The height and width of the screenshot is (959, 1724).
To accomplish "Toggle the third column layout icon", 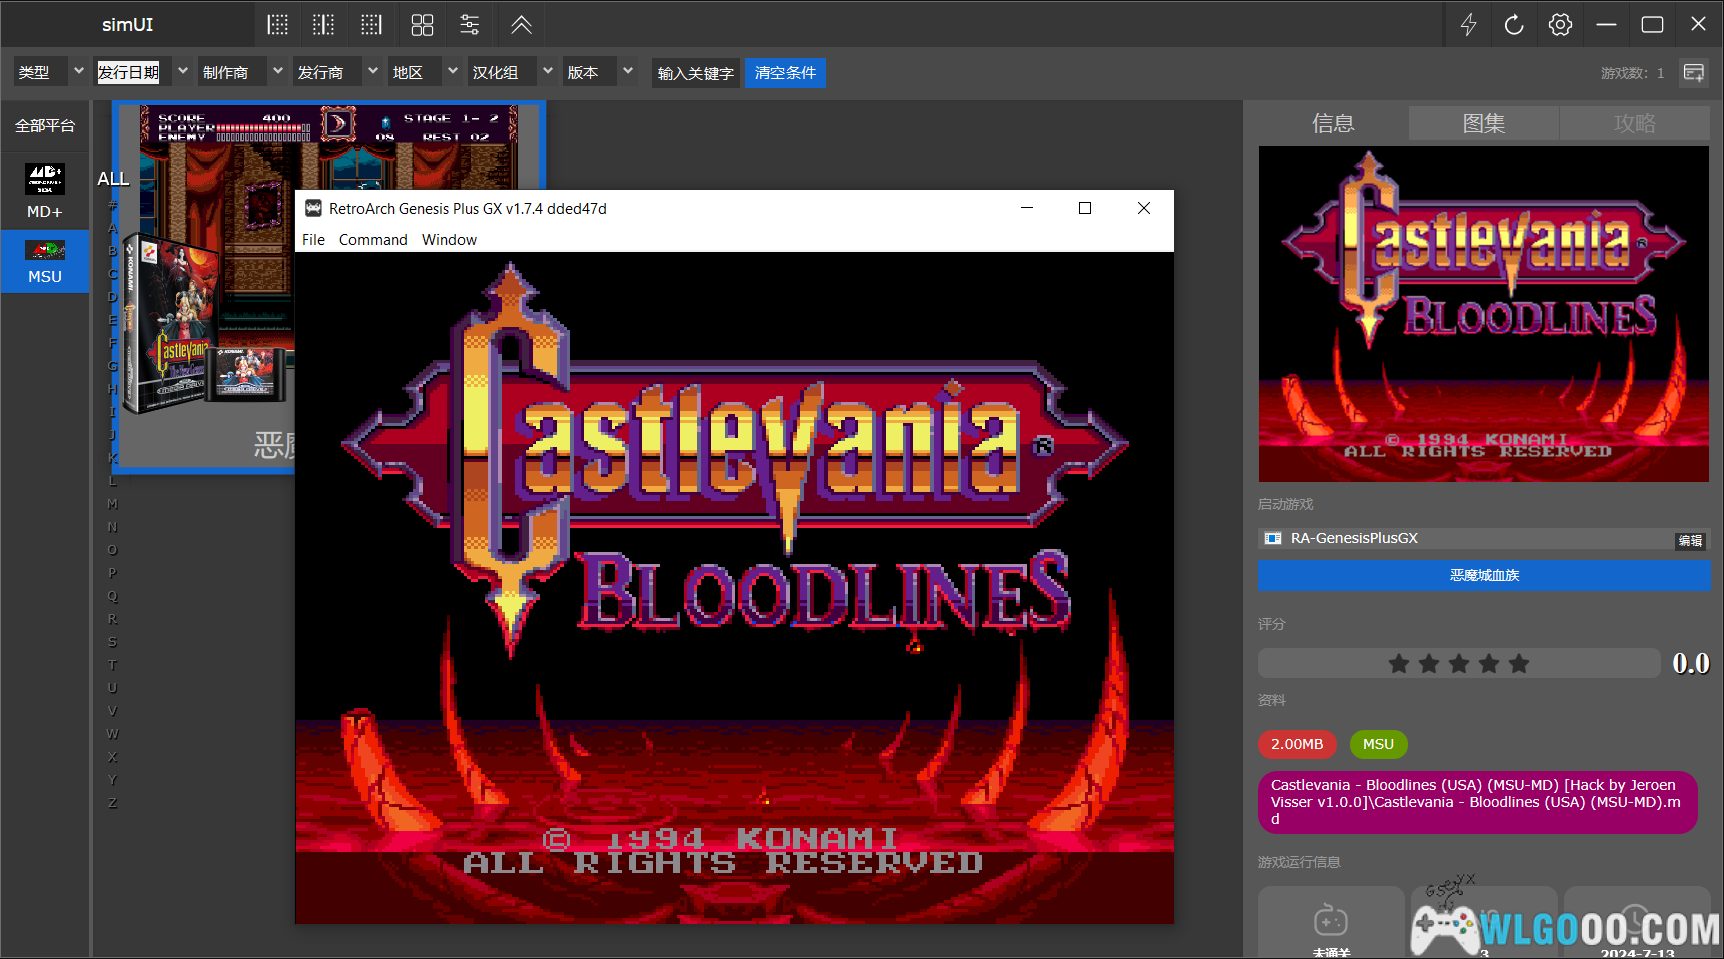I will pyautogui.click(x=371, y=25).
